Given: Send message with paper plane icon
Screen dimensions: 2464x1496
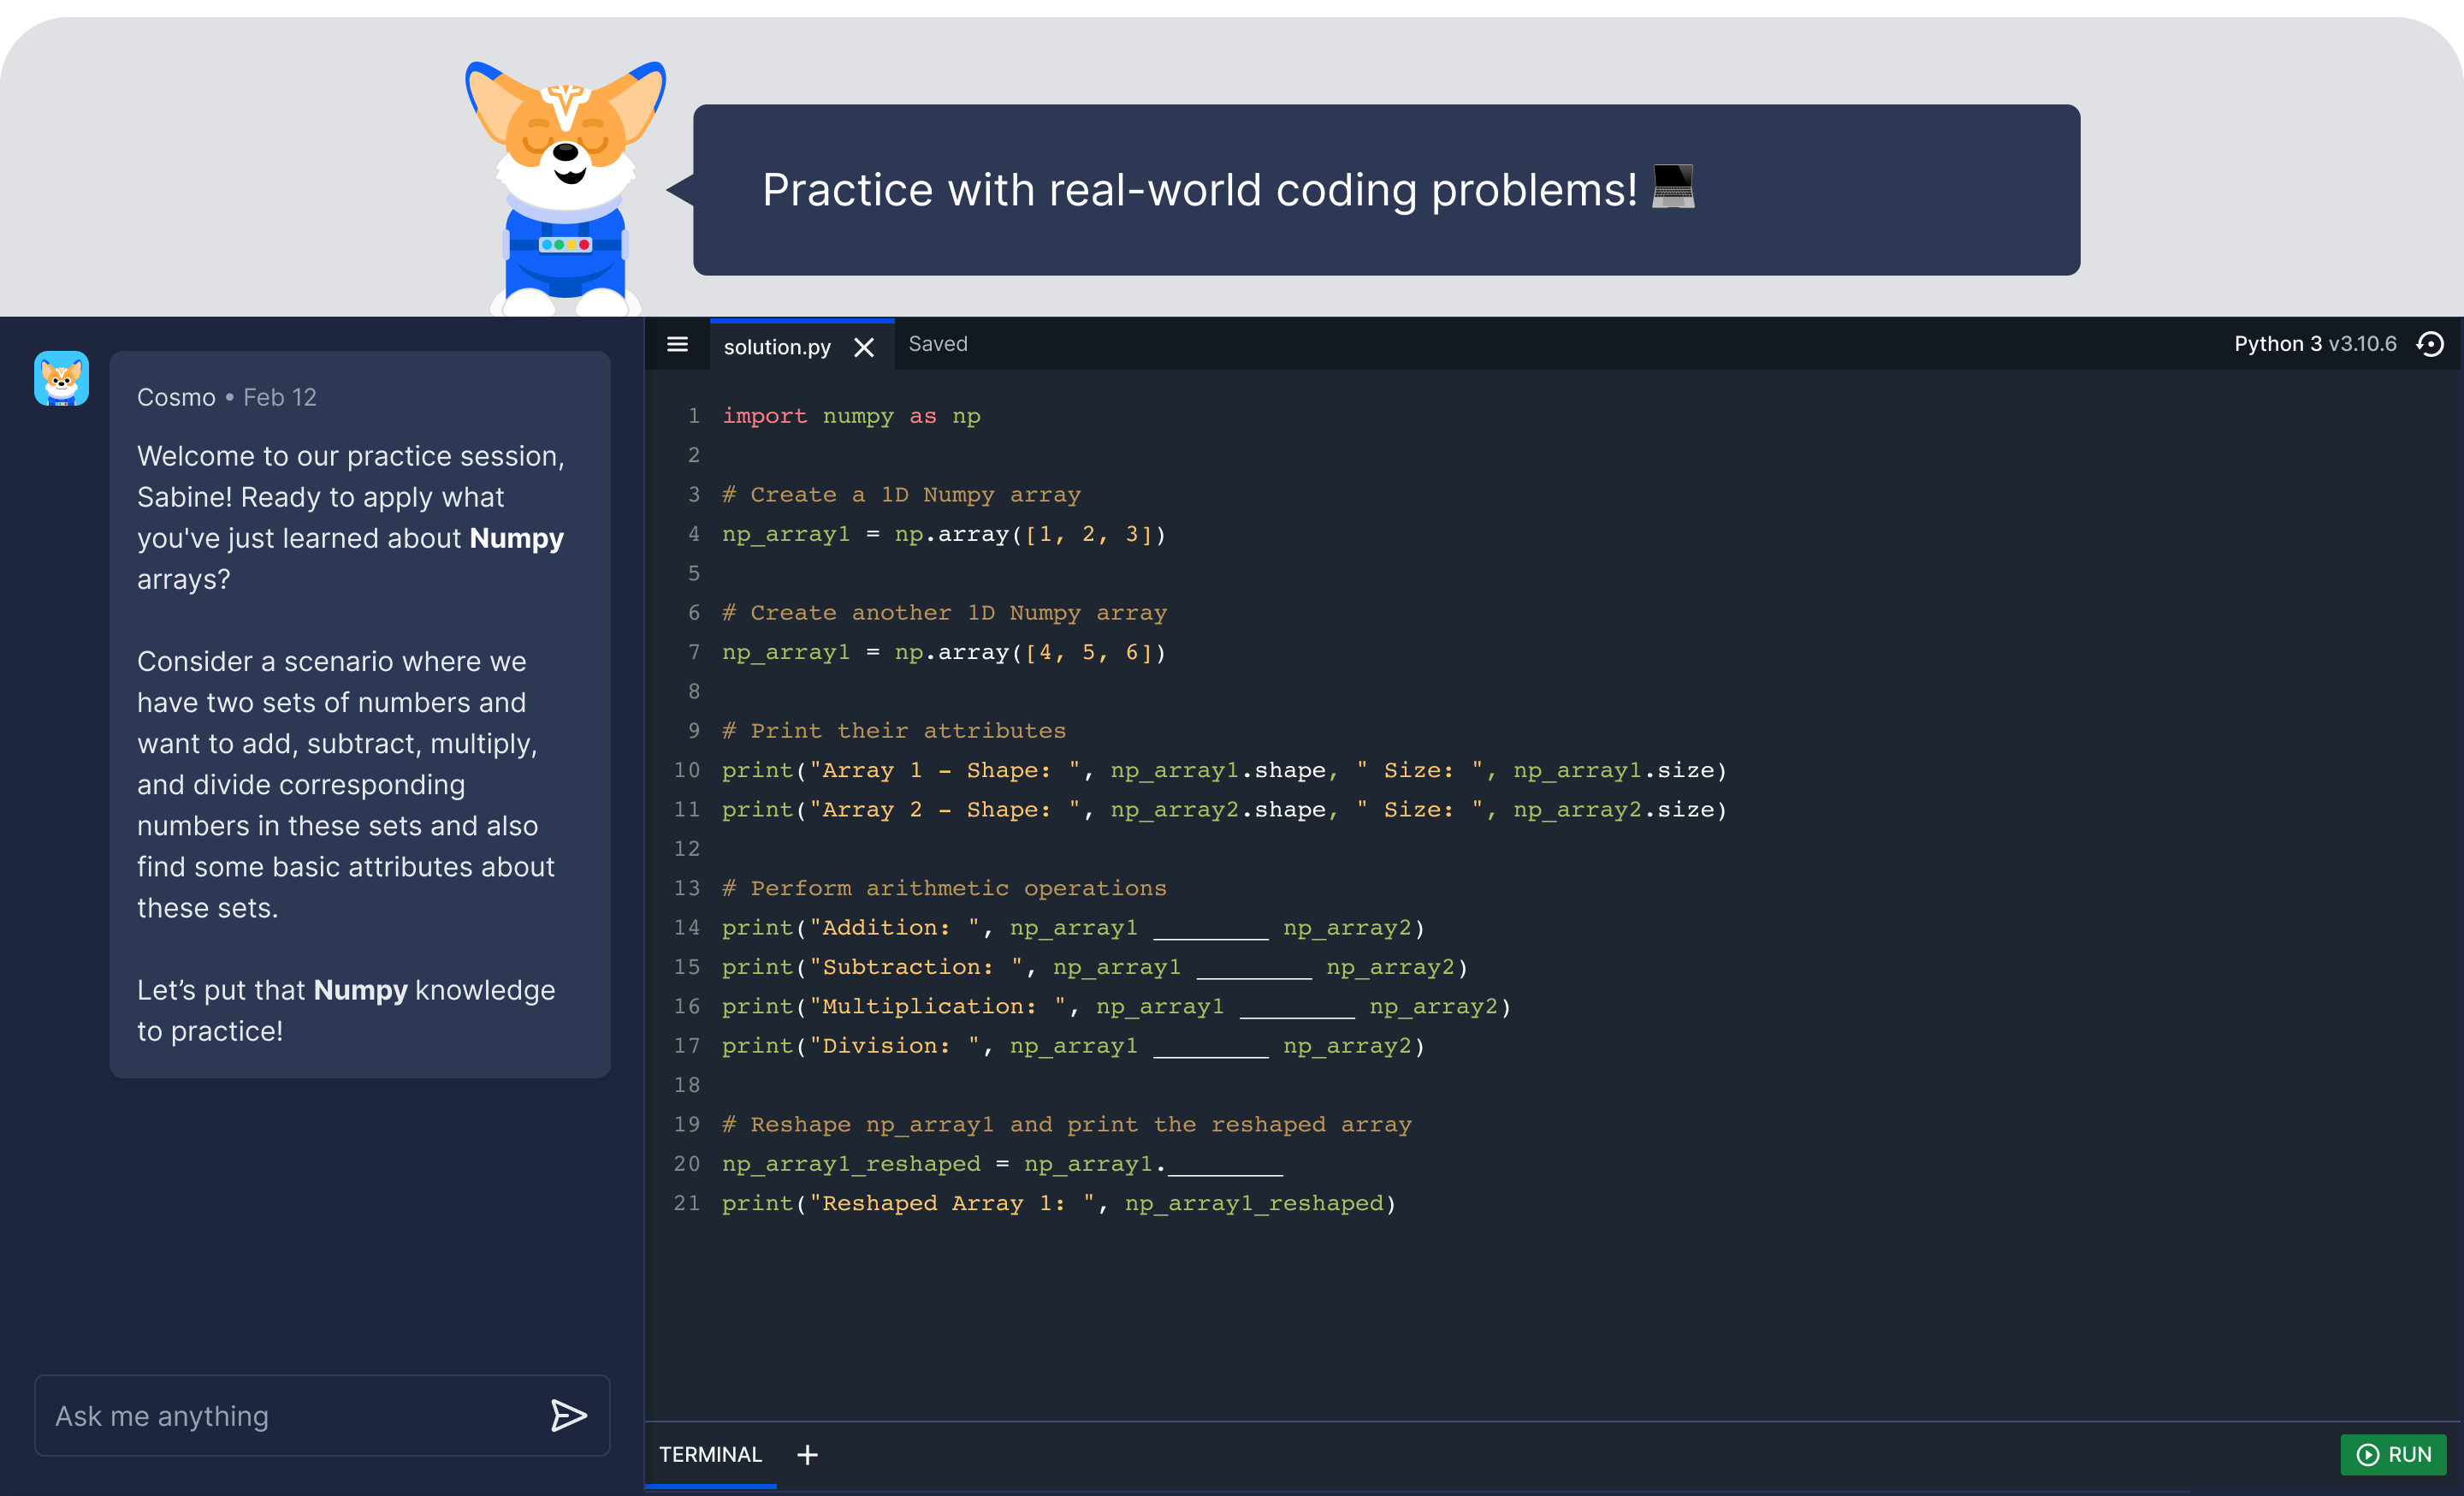Looking at the screenshot, I should [568, 1415].
